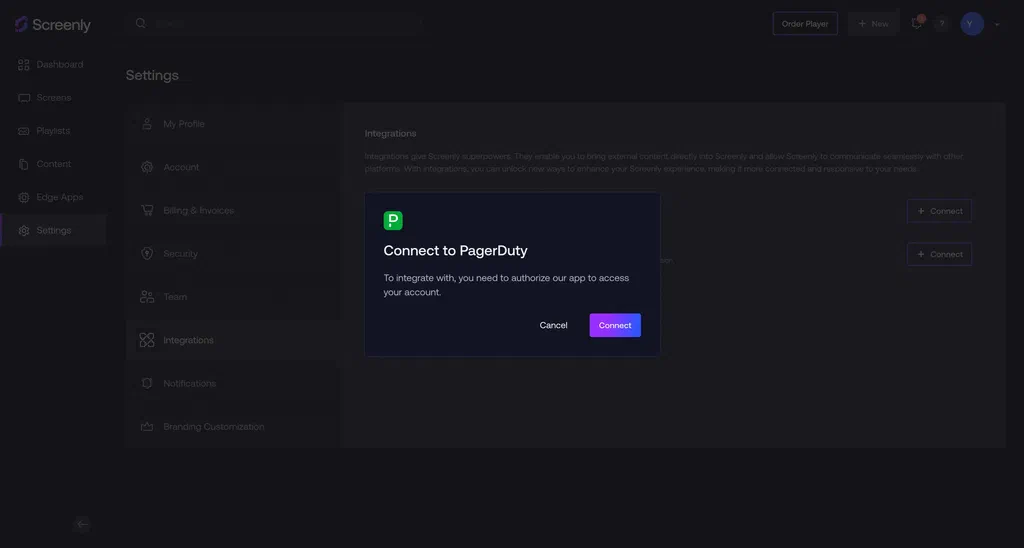Click the Settings gear icon in sidebar
The image size is (1024, 548).
24,231
